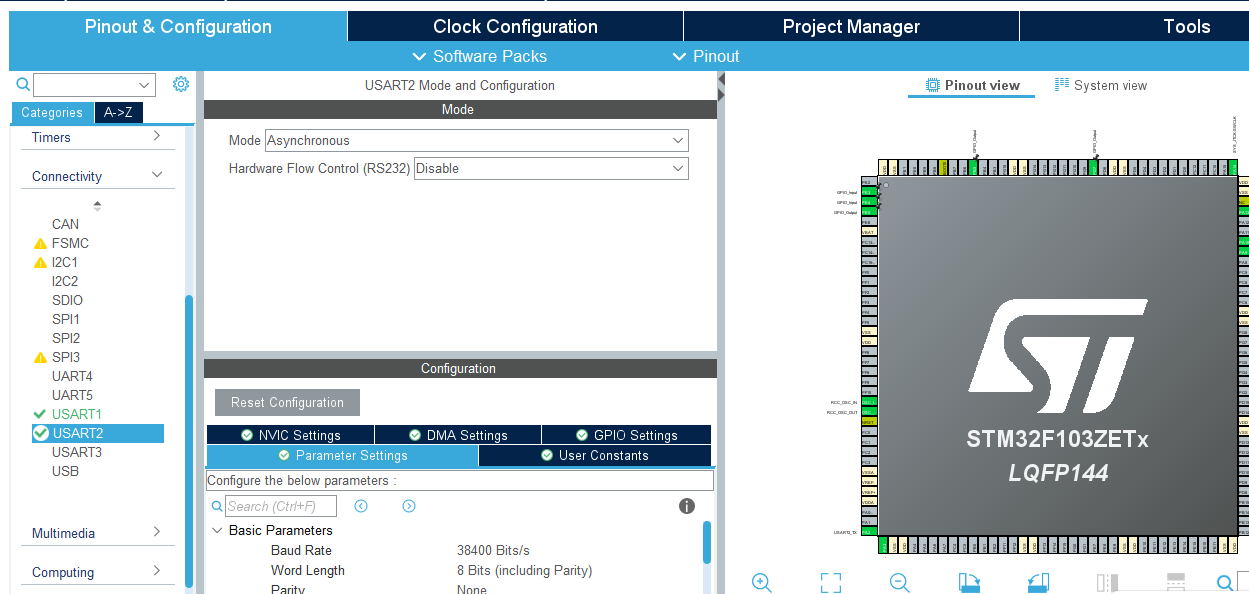Open the Project Manager tab
Screen dimensions: 1249x594
pyautogui.click(x=851, y=26)
